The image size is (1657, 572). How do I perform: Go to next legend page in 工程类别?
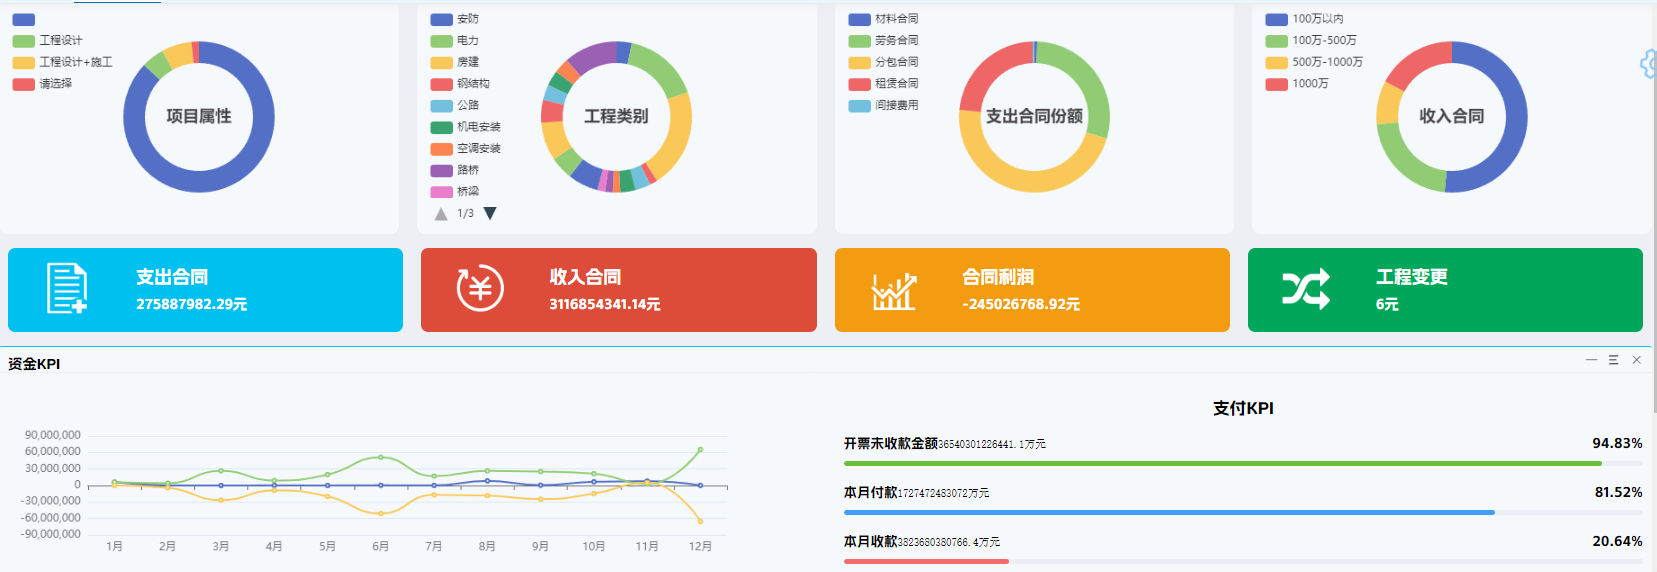(x=490, y=213)
